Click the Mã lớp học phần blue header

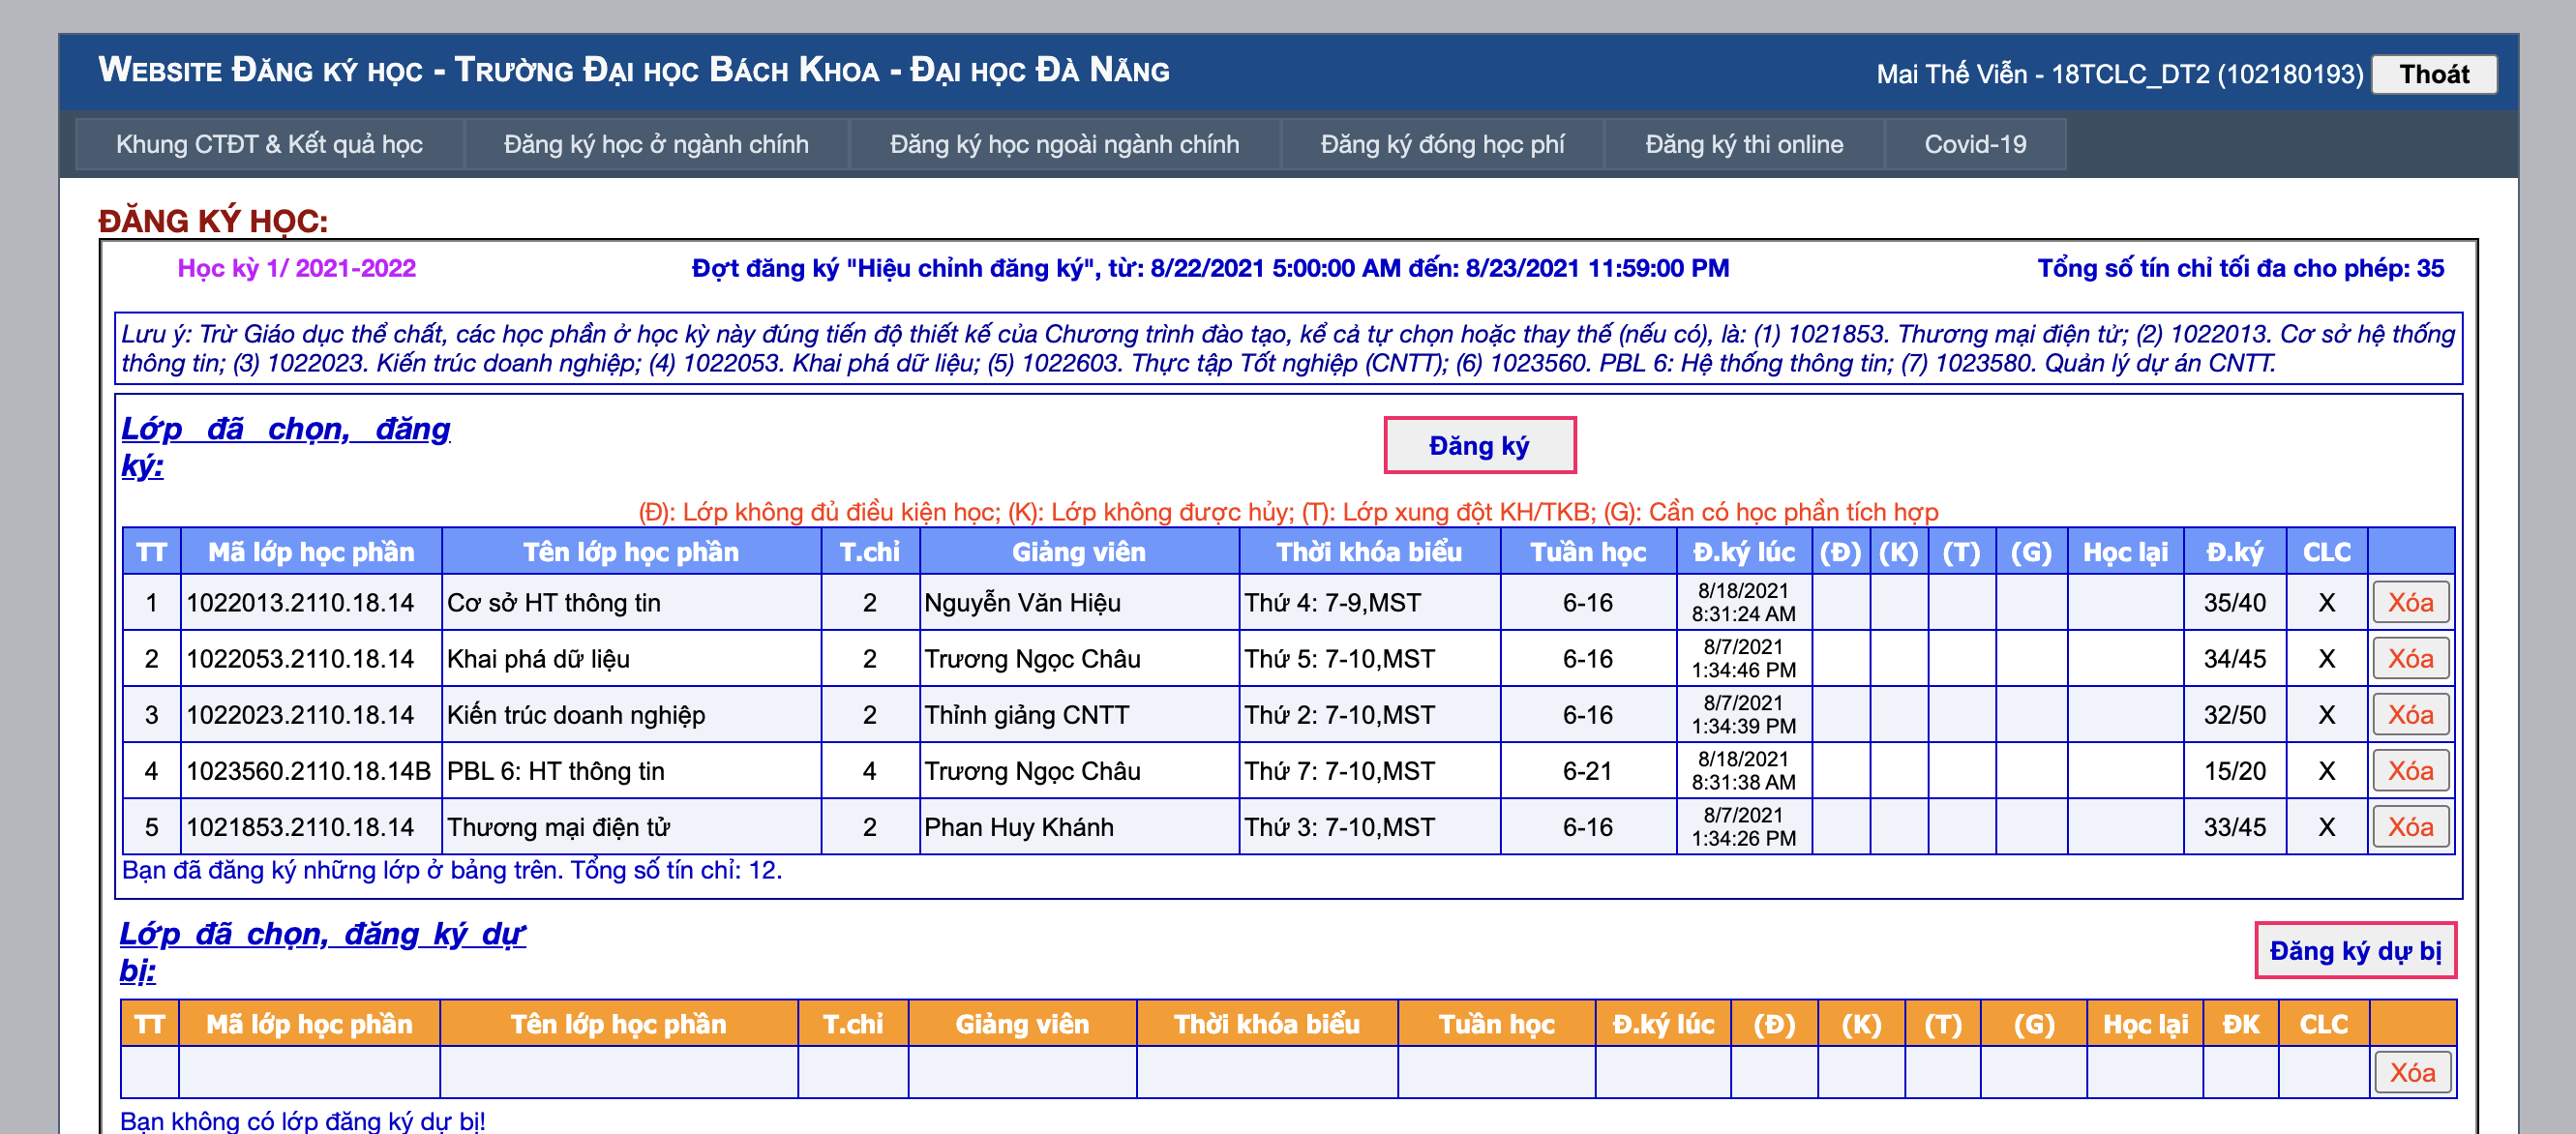pyautogui.click(x=311, y=552)
